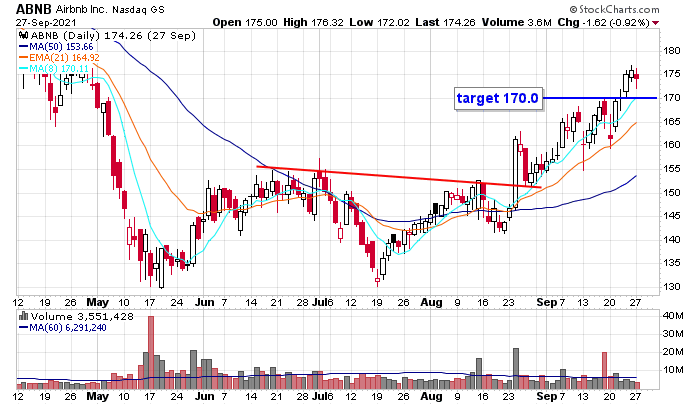This screenshot has height=405, width=700.
Task: Click the ABNB (Daily) 174.26 legend text
Action: point(113,36)
